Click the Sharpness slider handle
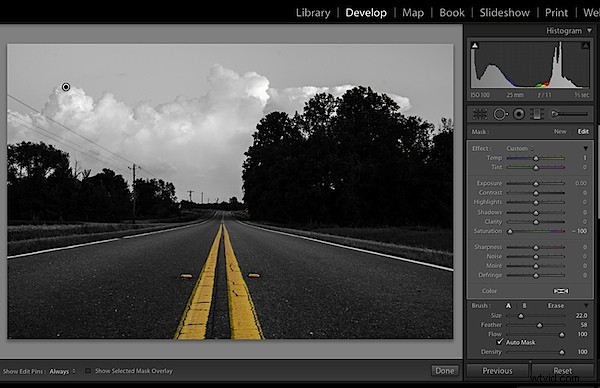Screen dimensions: 600x388 pyautogui.click(x=536, y=247)
